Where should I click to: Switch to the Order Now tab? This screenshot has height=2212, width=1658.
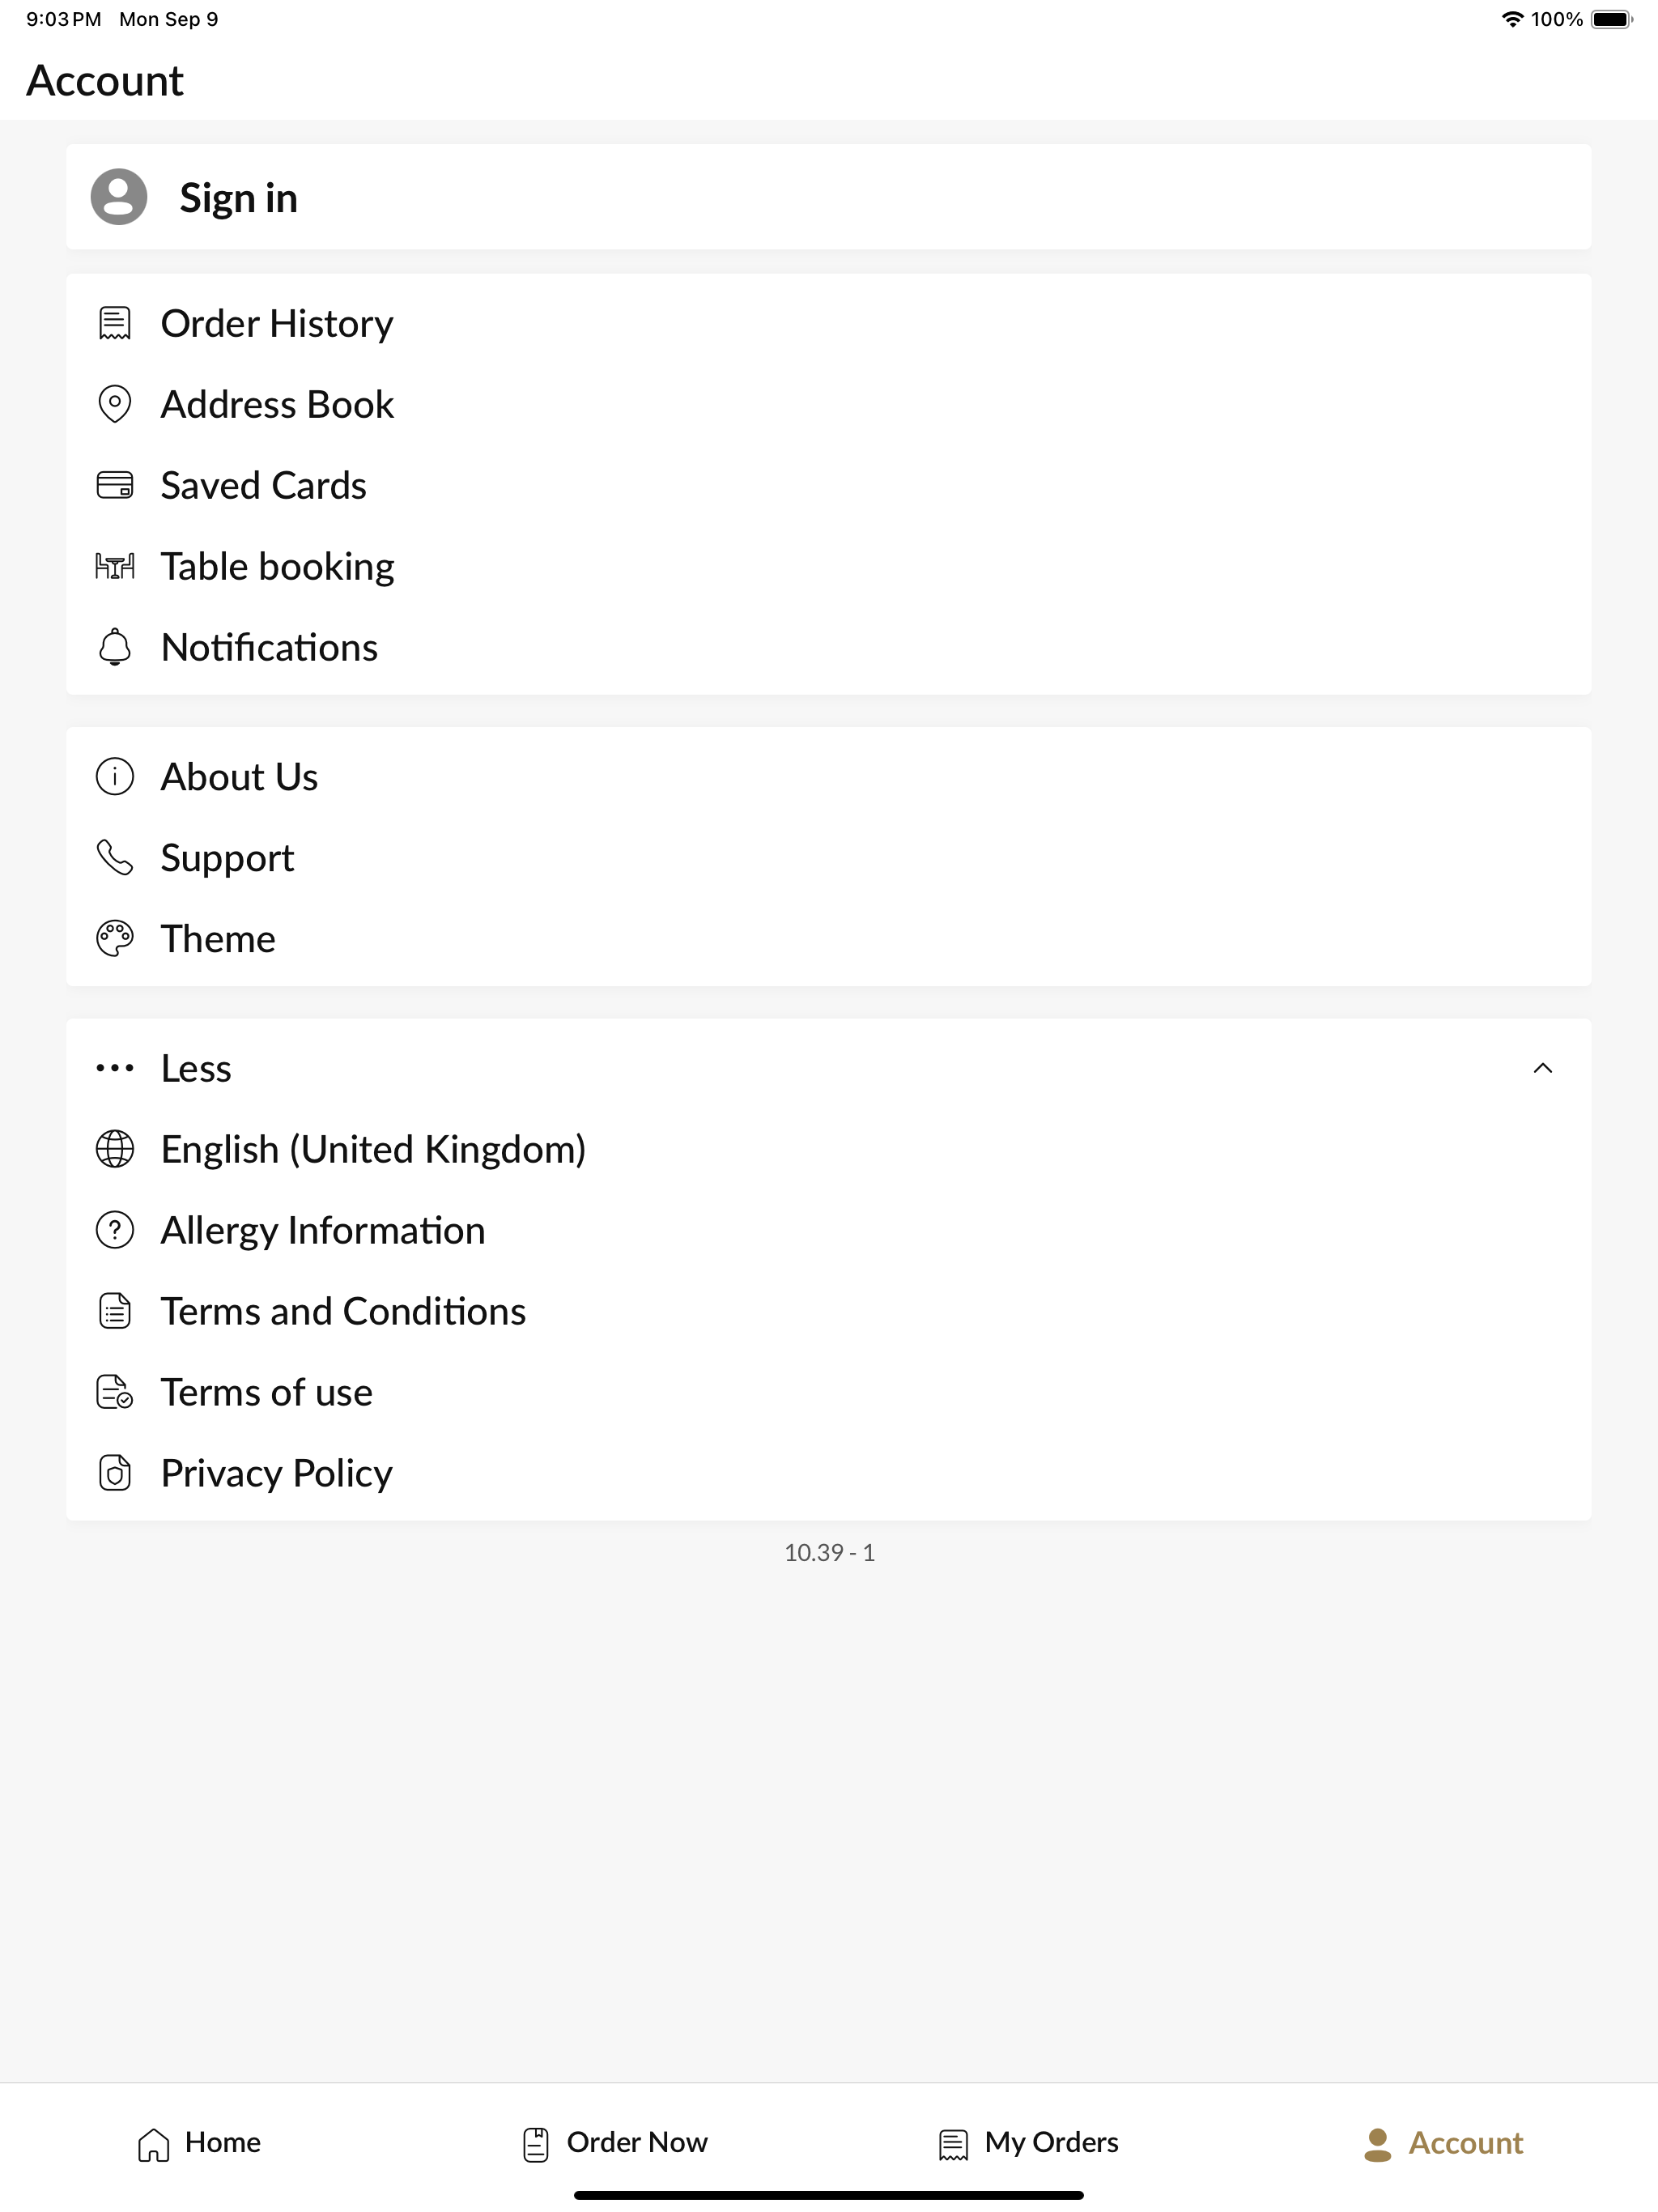(x=614, y=2143)
